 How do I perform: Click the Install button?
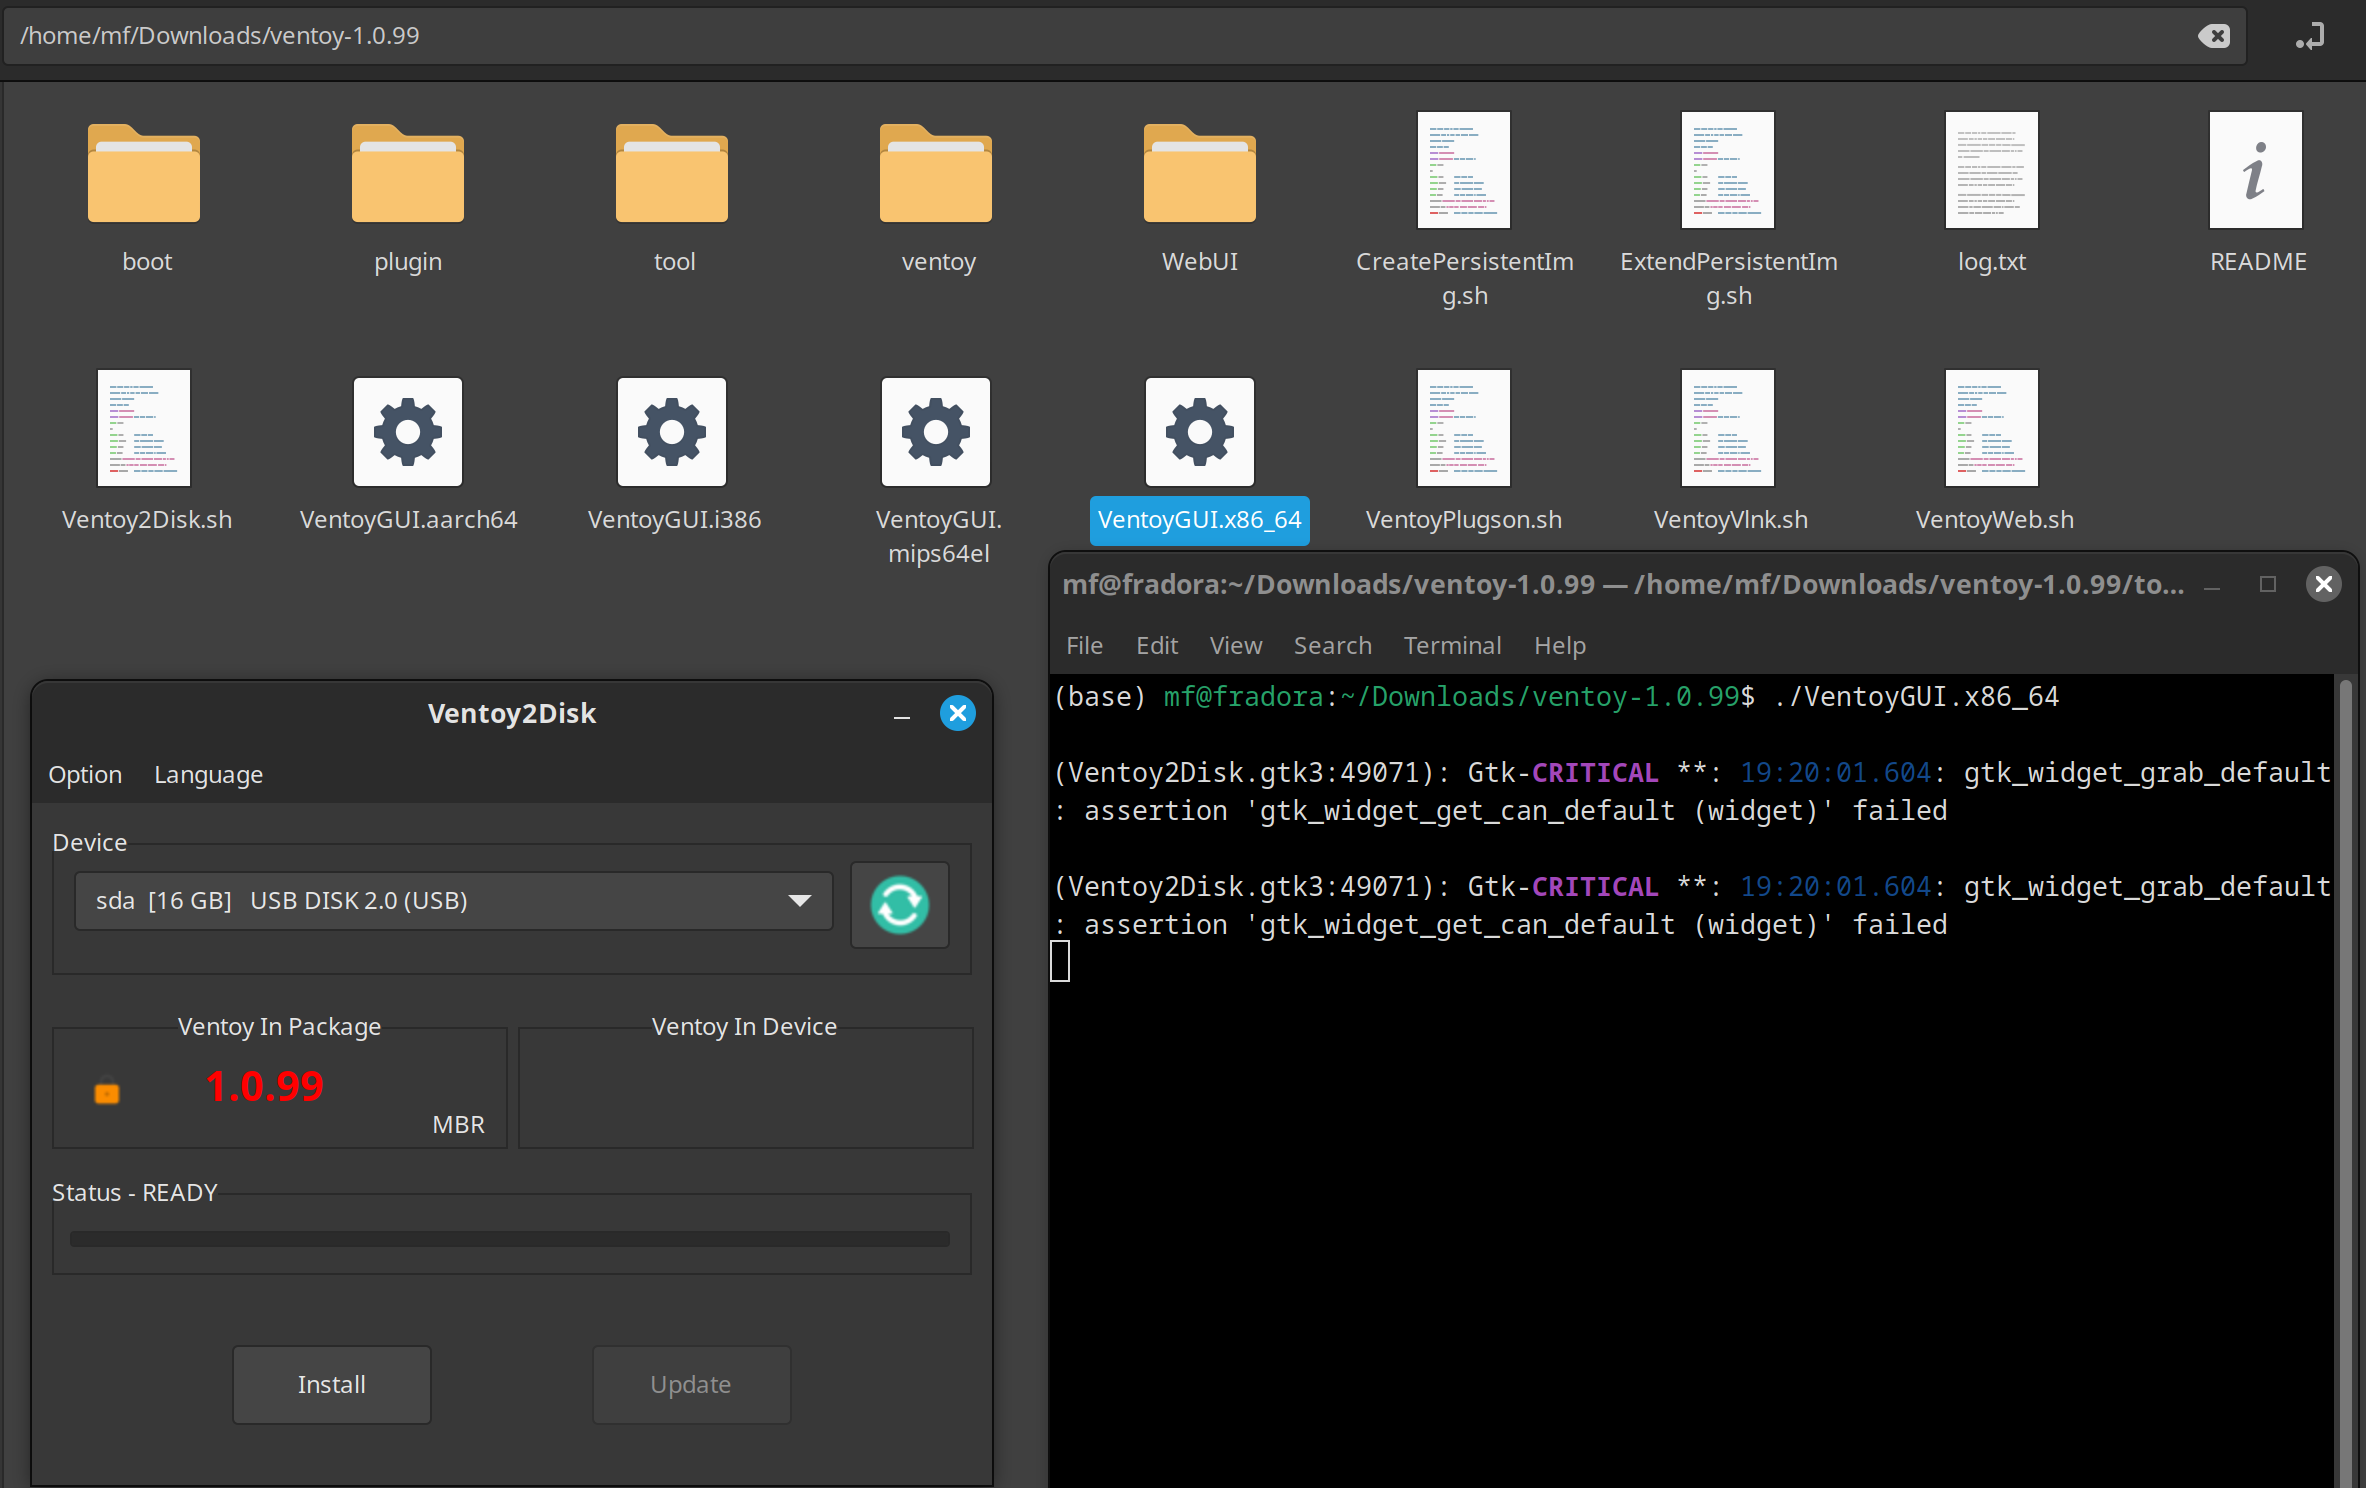(332, 1384)
